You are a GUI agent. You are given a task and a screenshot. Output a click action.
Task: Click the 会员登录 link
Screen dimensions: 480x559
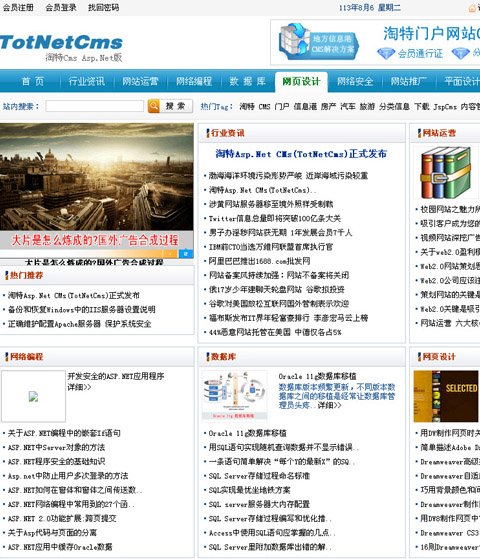coord(61,7)
